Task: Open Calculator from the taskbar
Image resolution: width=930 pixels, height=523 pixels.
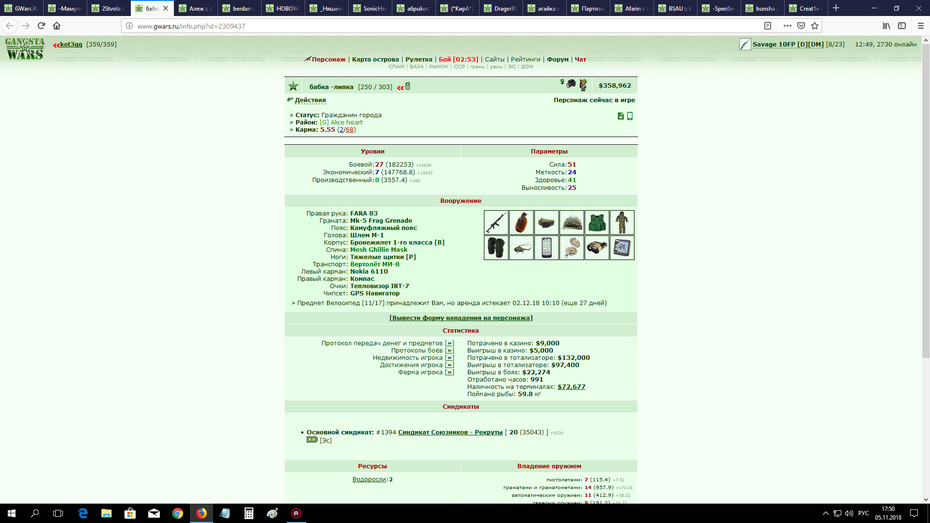Action: (x=249, y=514)
